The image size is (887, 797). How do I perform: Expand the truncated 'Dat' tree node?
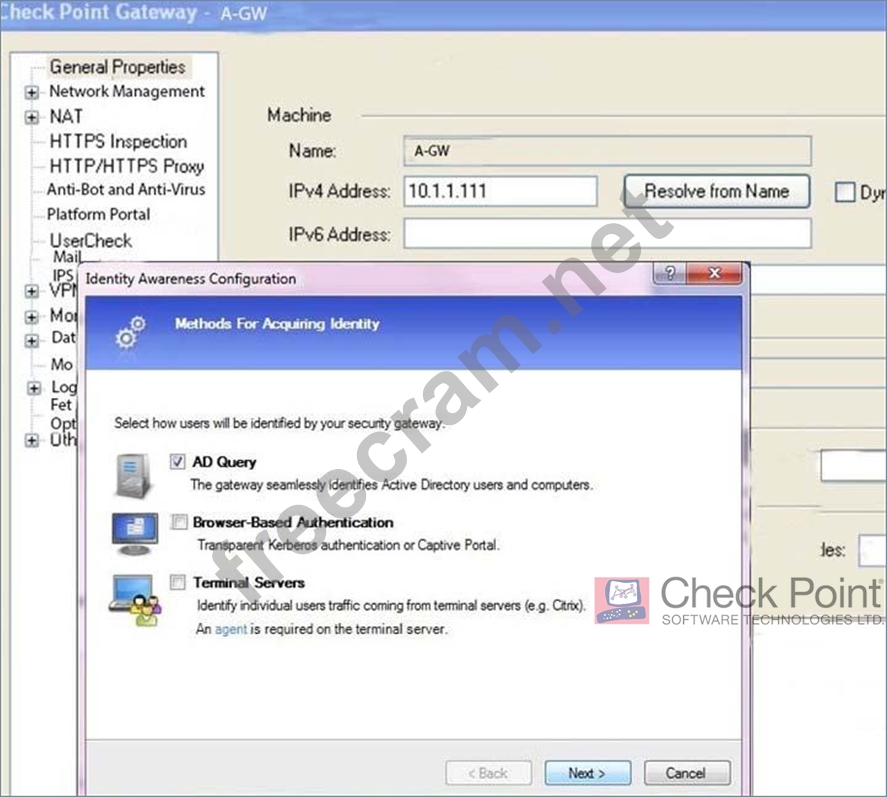tap(32, 341)
